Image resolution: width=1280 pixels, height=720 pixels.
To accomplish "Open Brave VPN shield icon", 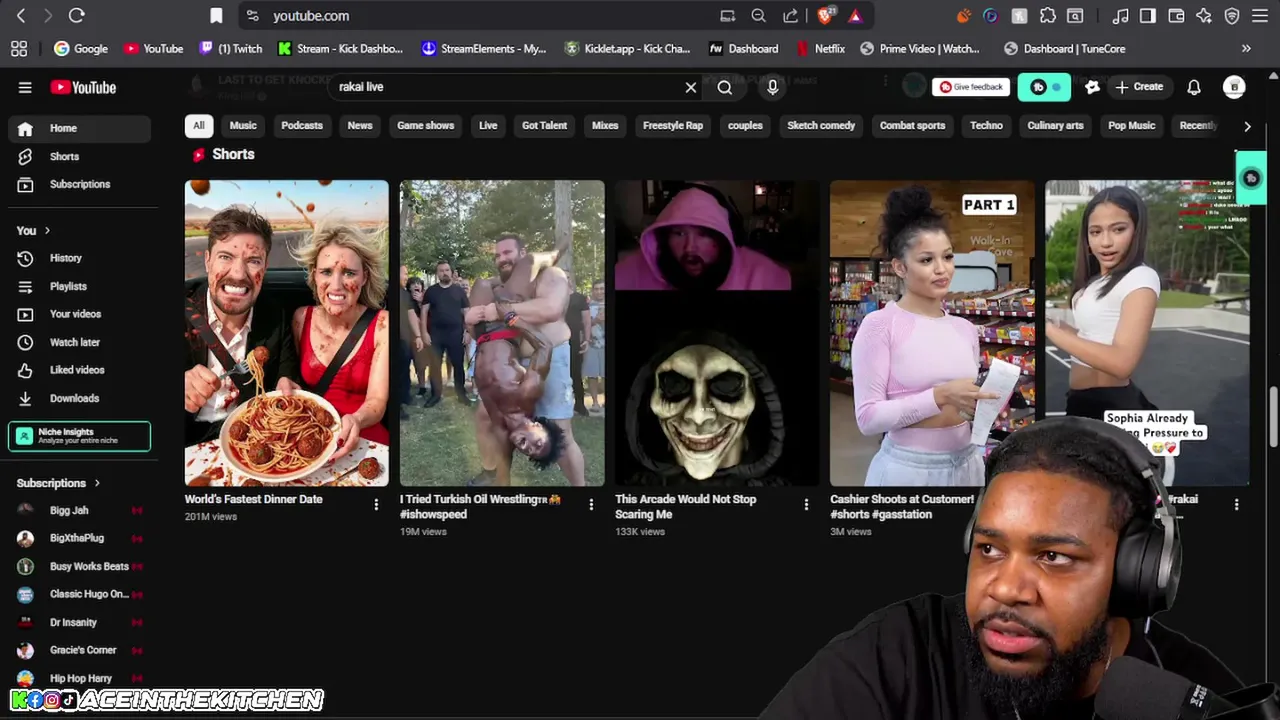I will click(x=1232, y=16).
